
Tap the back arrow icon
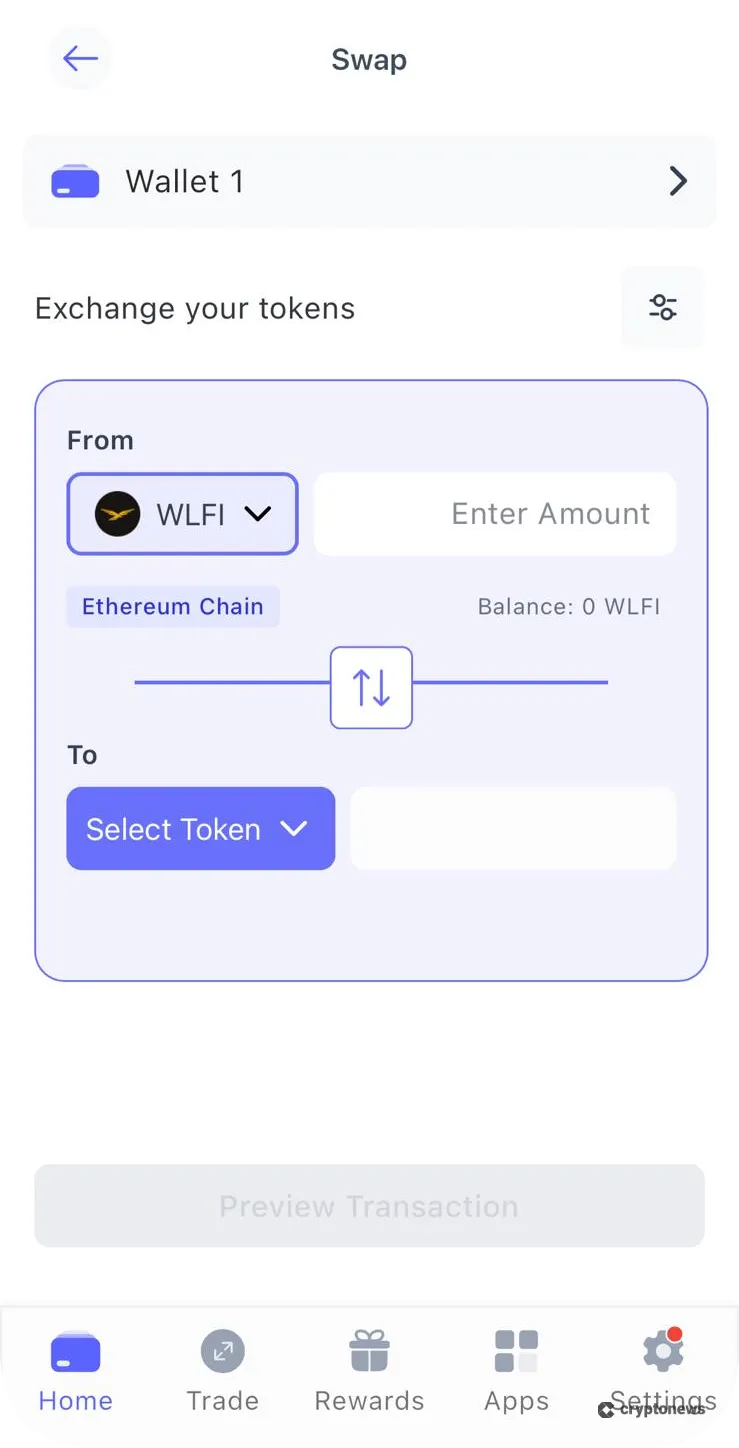[x=80, y=59]
